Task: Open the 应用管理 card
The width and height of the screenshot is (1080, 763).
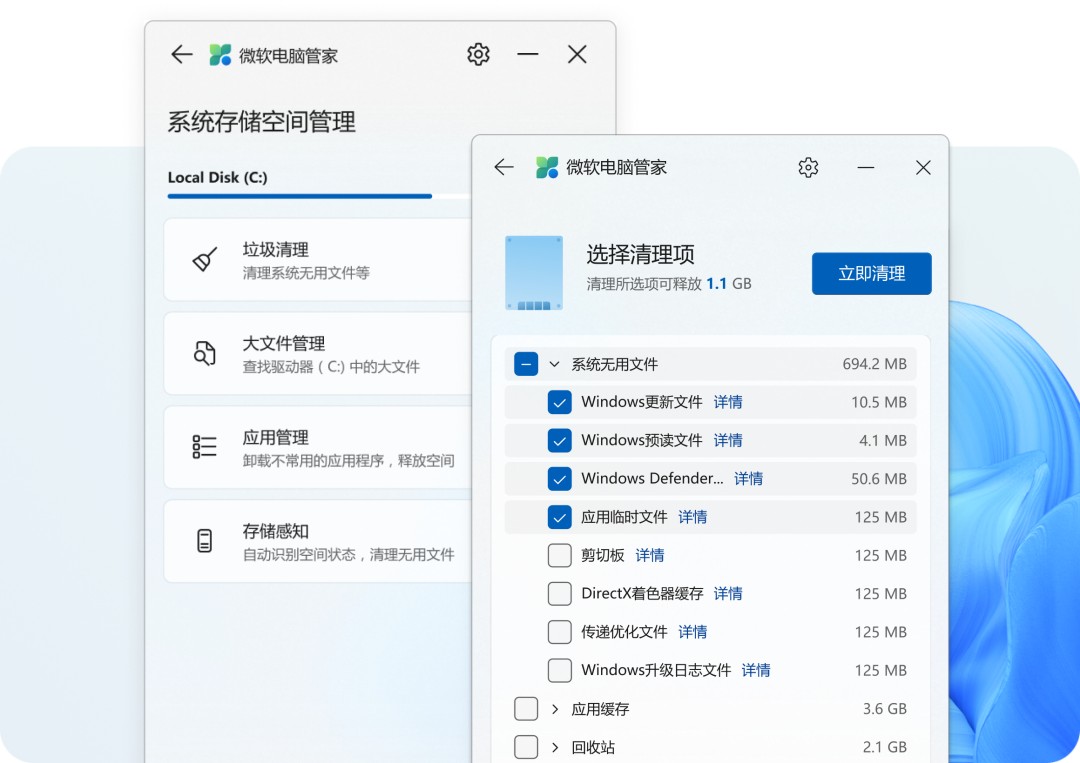Action: tap(318, 447)
